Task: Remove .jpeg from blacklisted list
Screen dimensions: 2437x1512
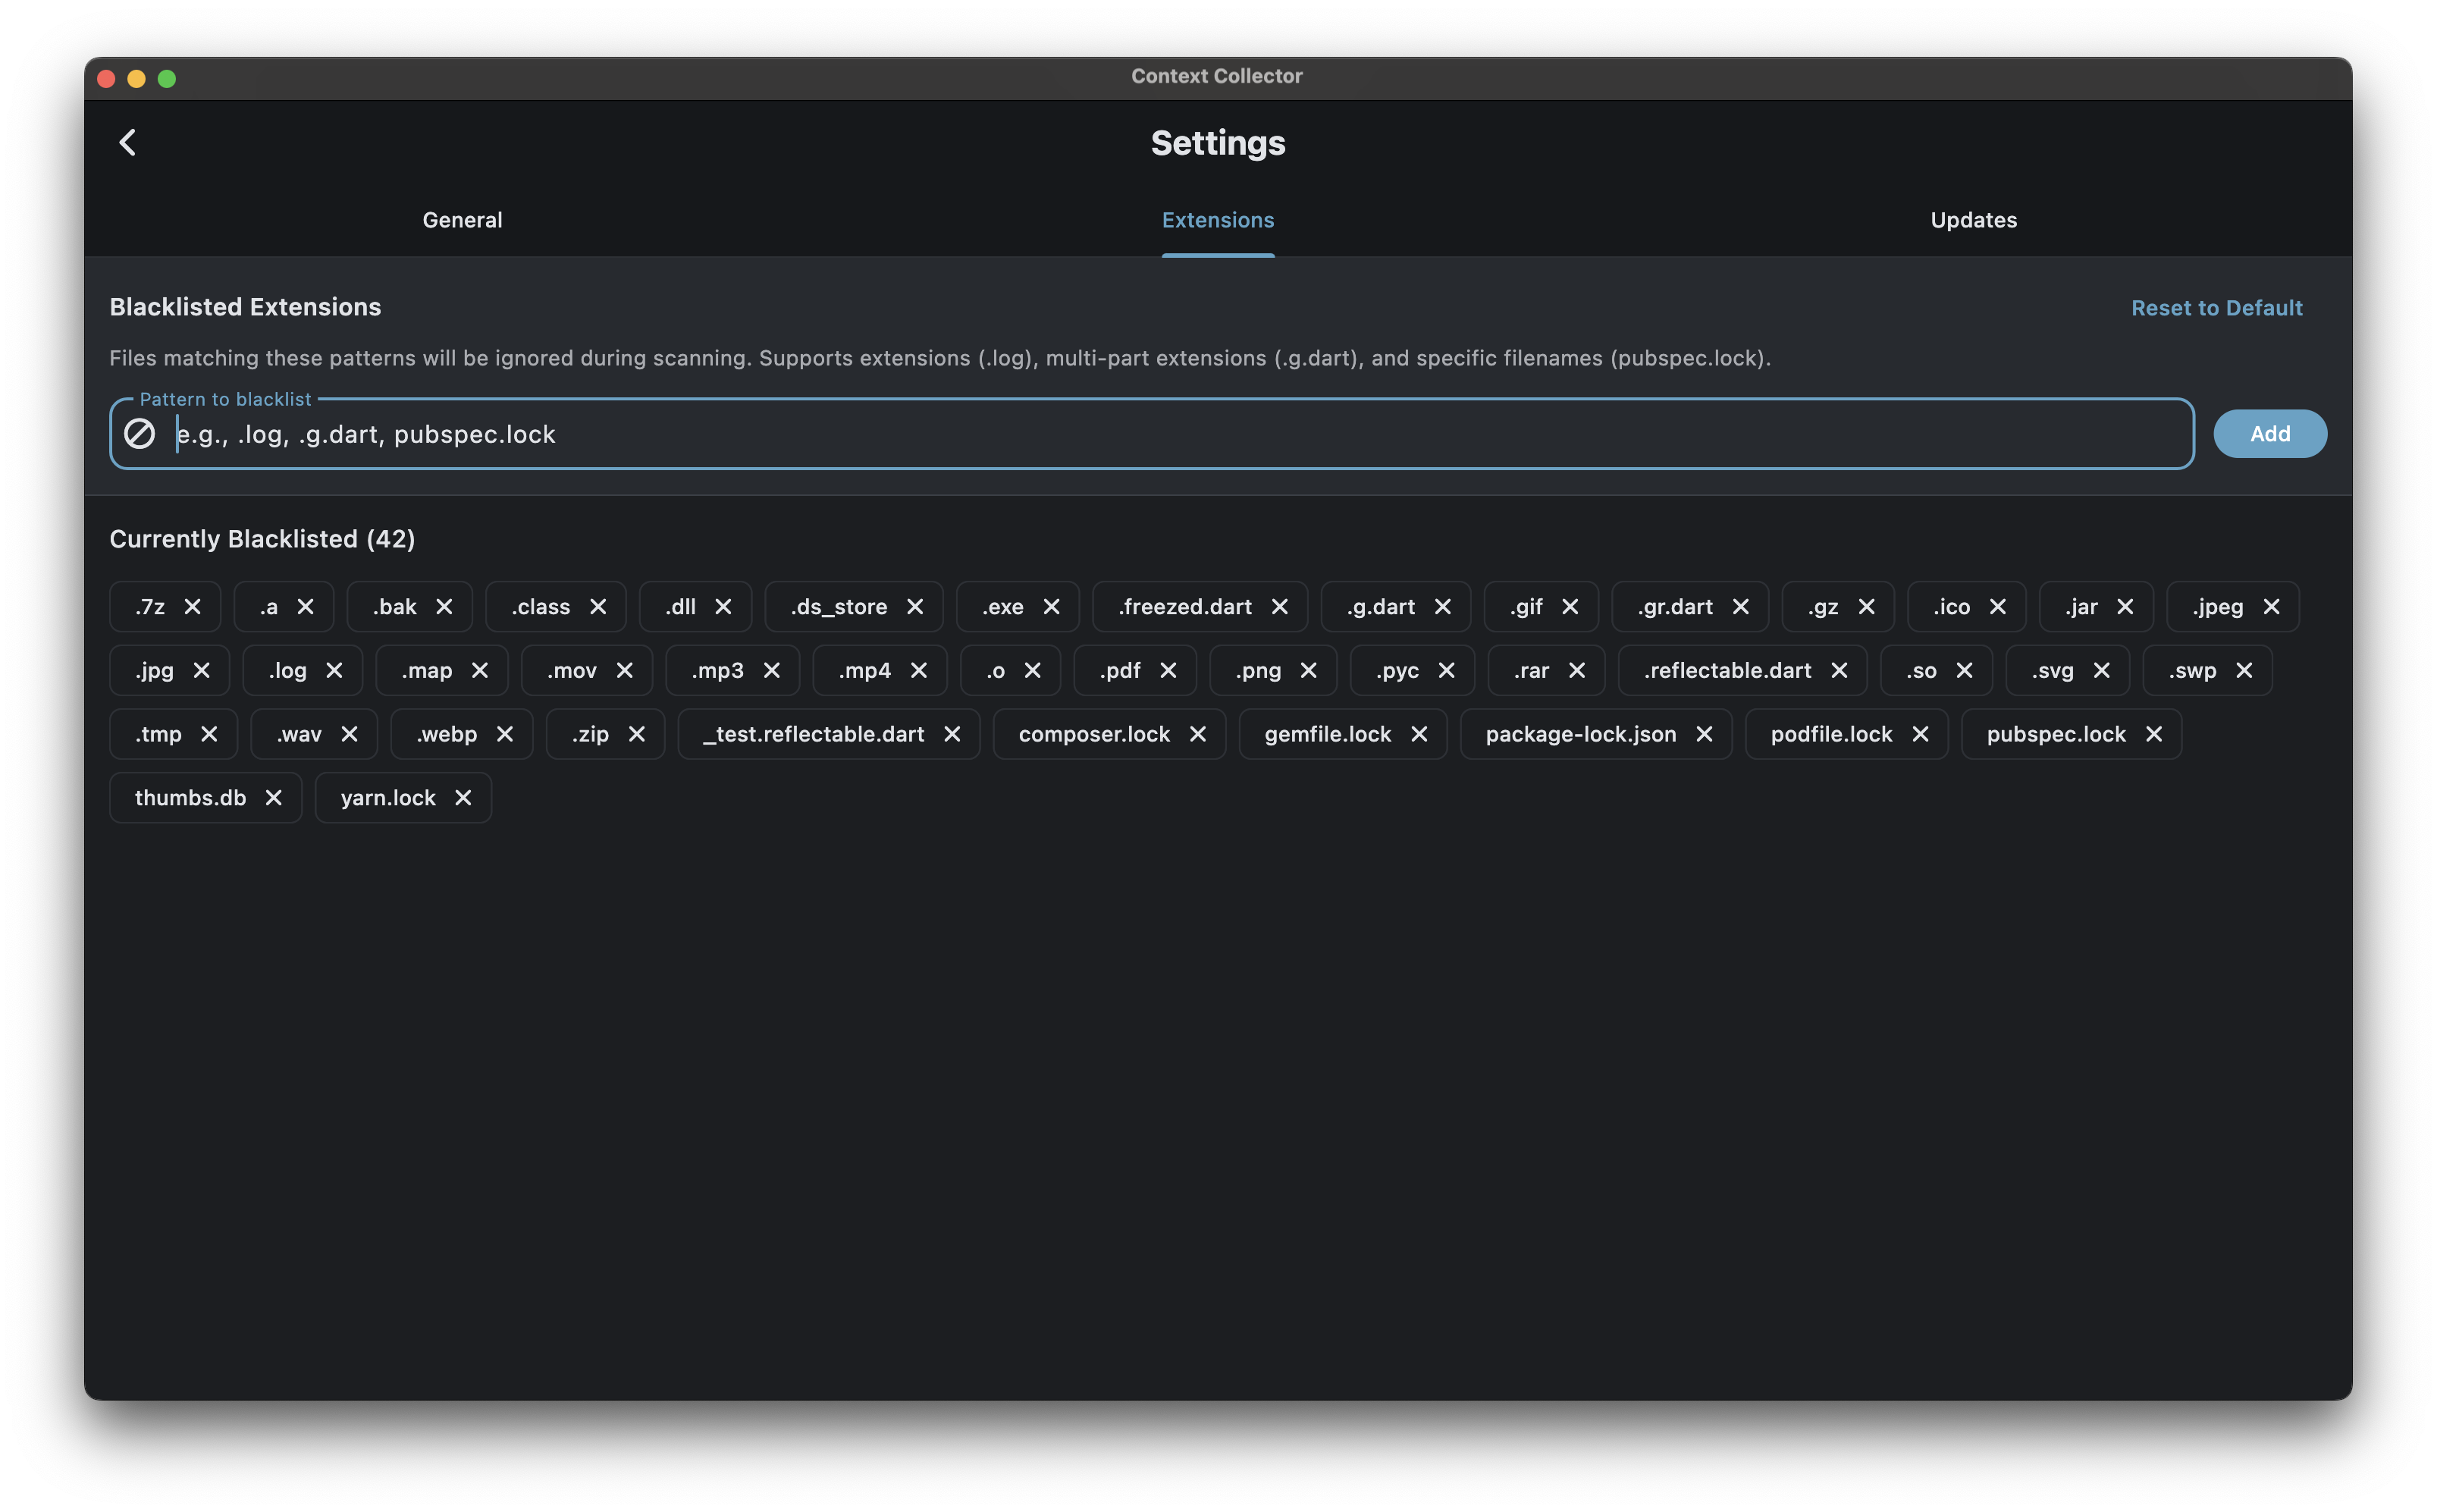Action: point(2272,607)
